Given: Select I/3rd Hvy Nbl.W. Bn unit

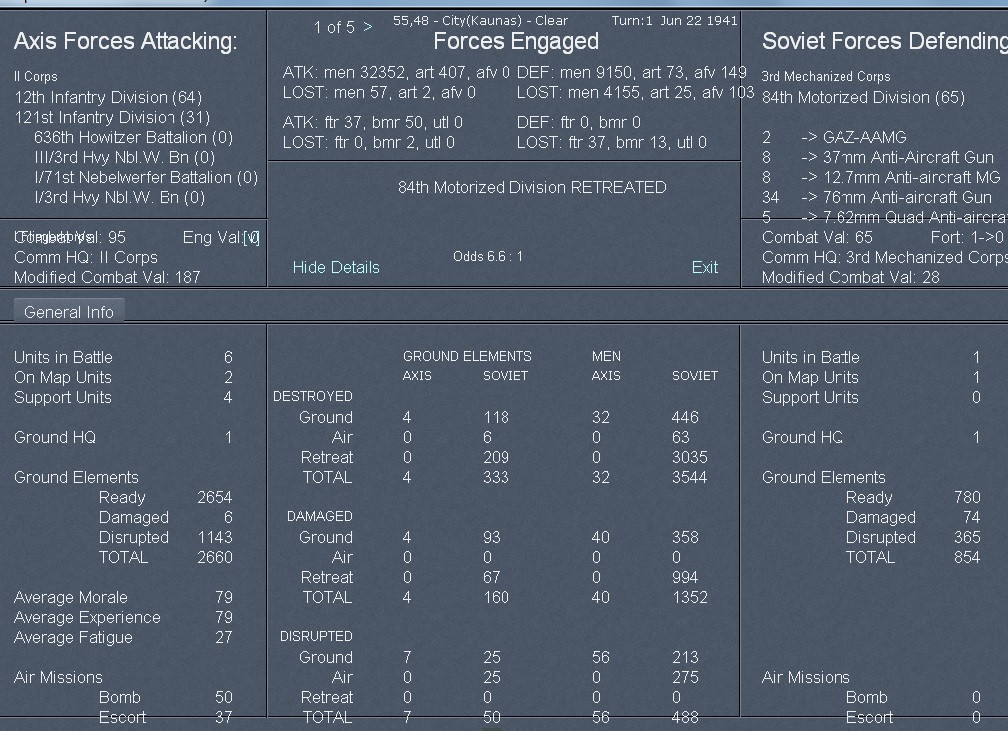Looking at the screenshot, I should 120,197.
